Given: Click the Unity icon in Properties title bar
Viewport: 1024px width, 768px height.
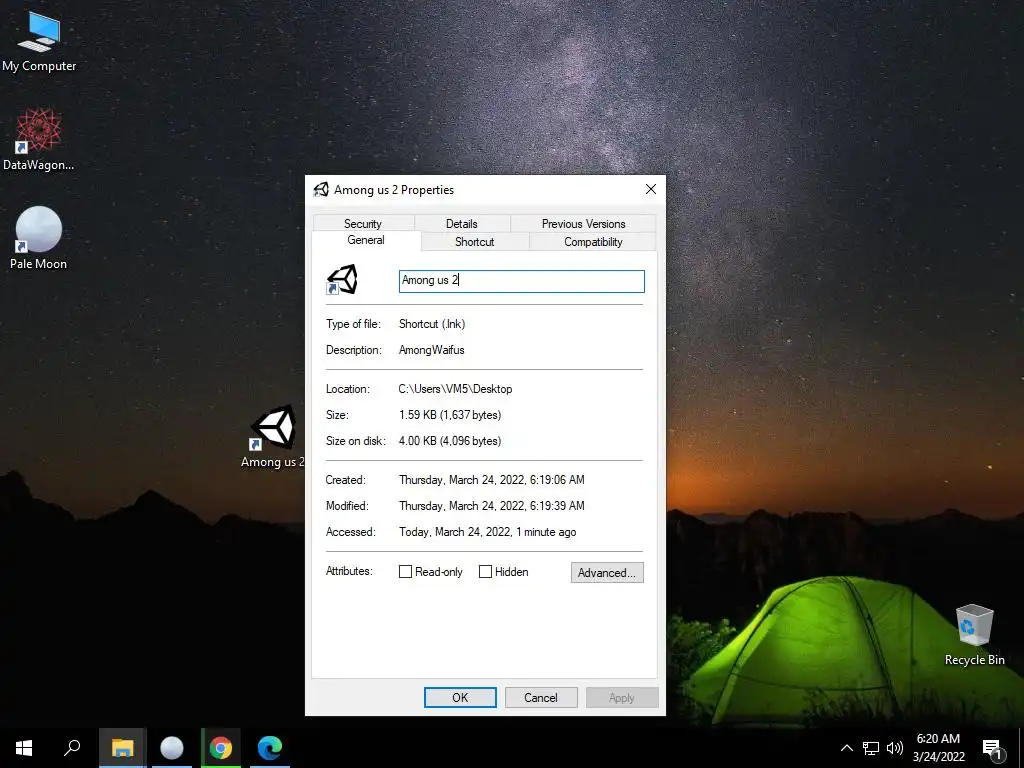Looking at the screenshot, I should coord(321,189).
